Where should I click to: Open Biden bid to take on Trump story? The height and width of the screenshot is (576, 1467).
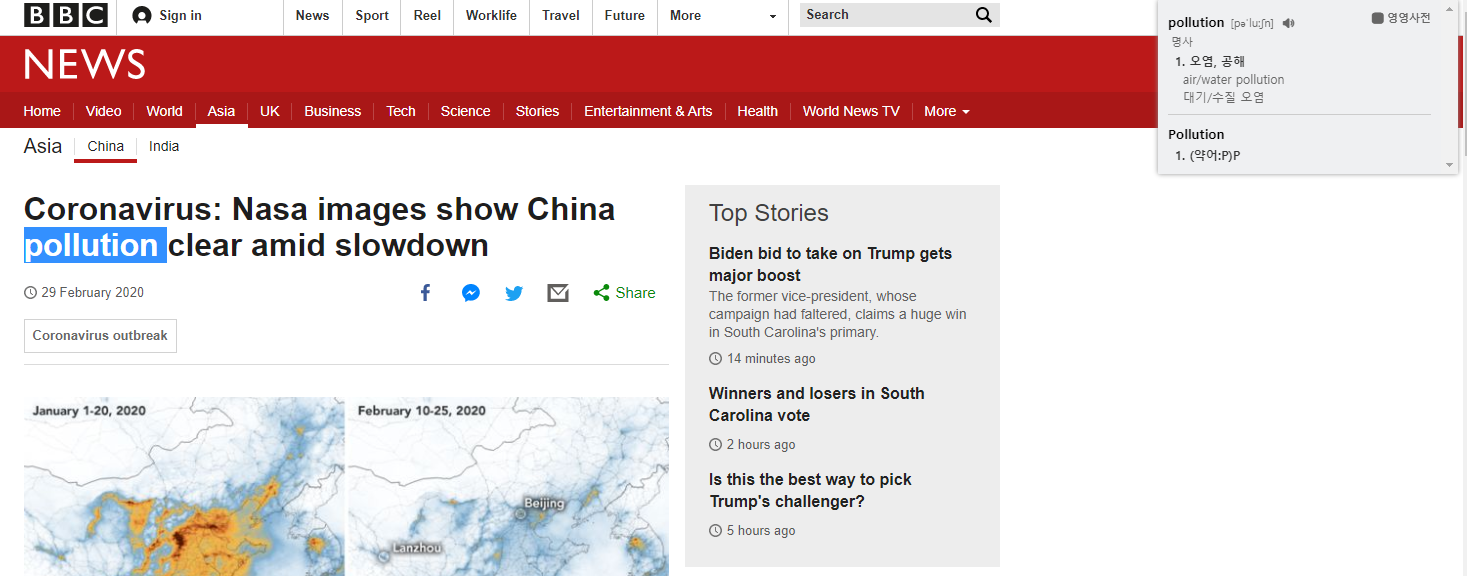(x=830, y=264)
